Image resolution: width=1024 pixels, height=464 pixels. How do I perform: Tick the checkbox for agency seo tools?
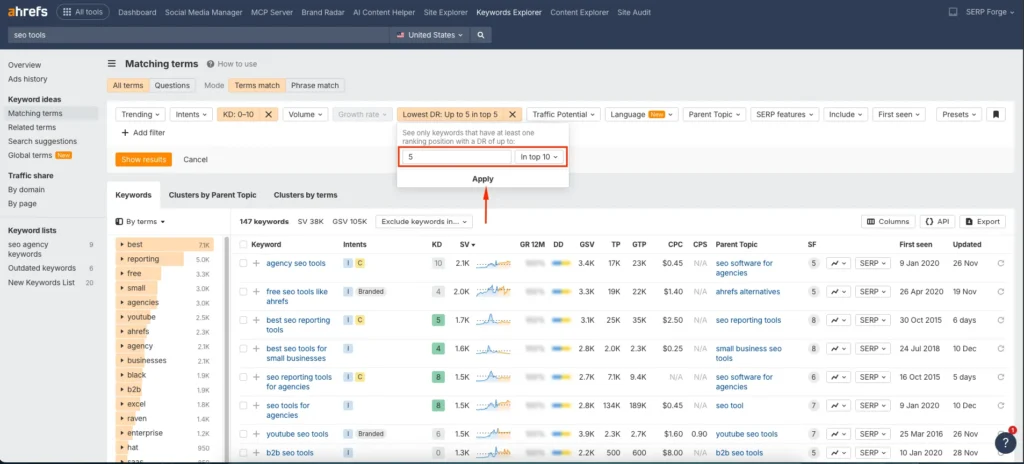243,264
